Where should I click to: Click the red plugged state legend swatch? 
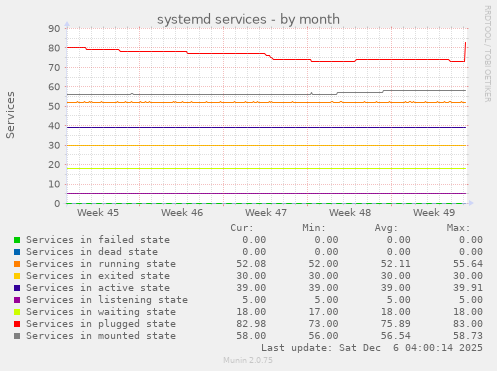click(17, 324)
